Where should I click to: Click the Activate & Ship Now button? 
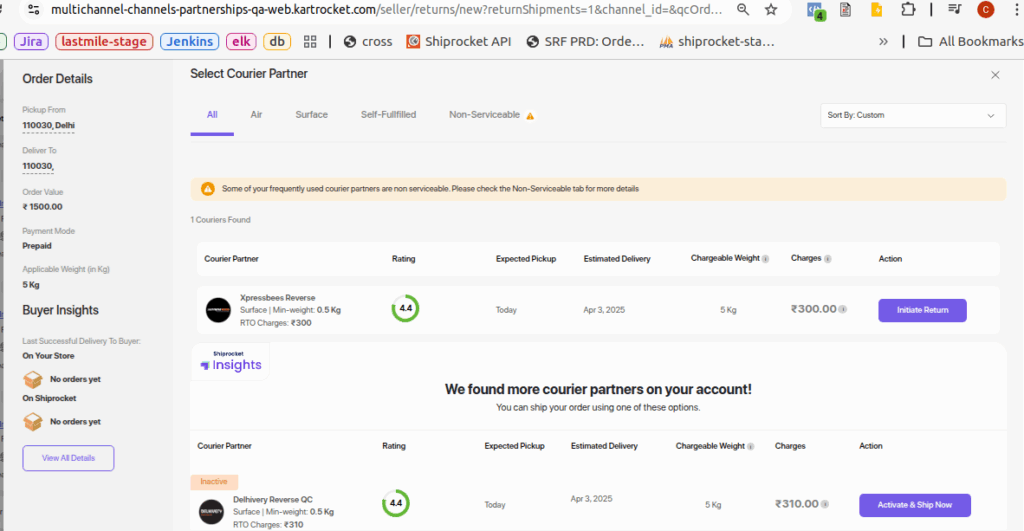[x=914, y=505]
